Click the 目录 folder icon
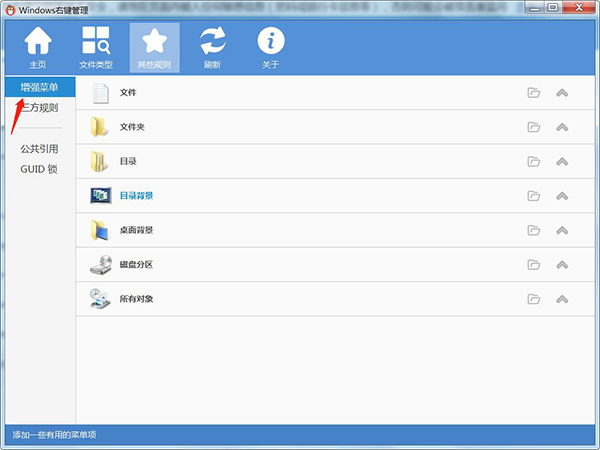The width and height of the screenshot is (600, 450). (99, 161)
